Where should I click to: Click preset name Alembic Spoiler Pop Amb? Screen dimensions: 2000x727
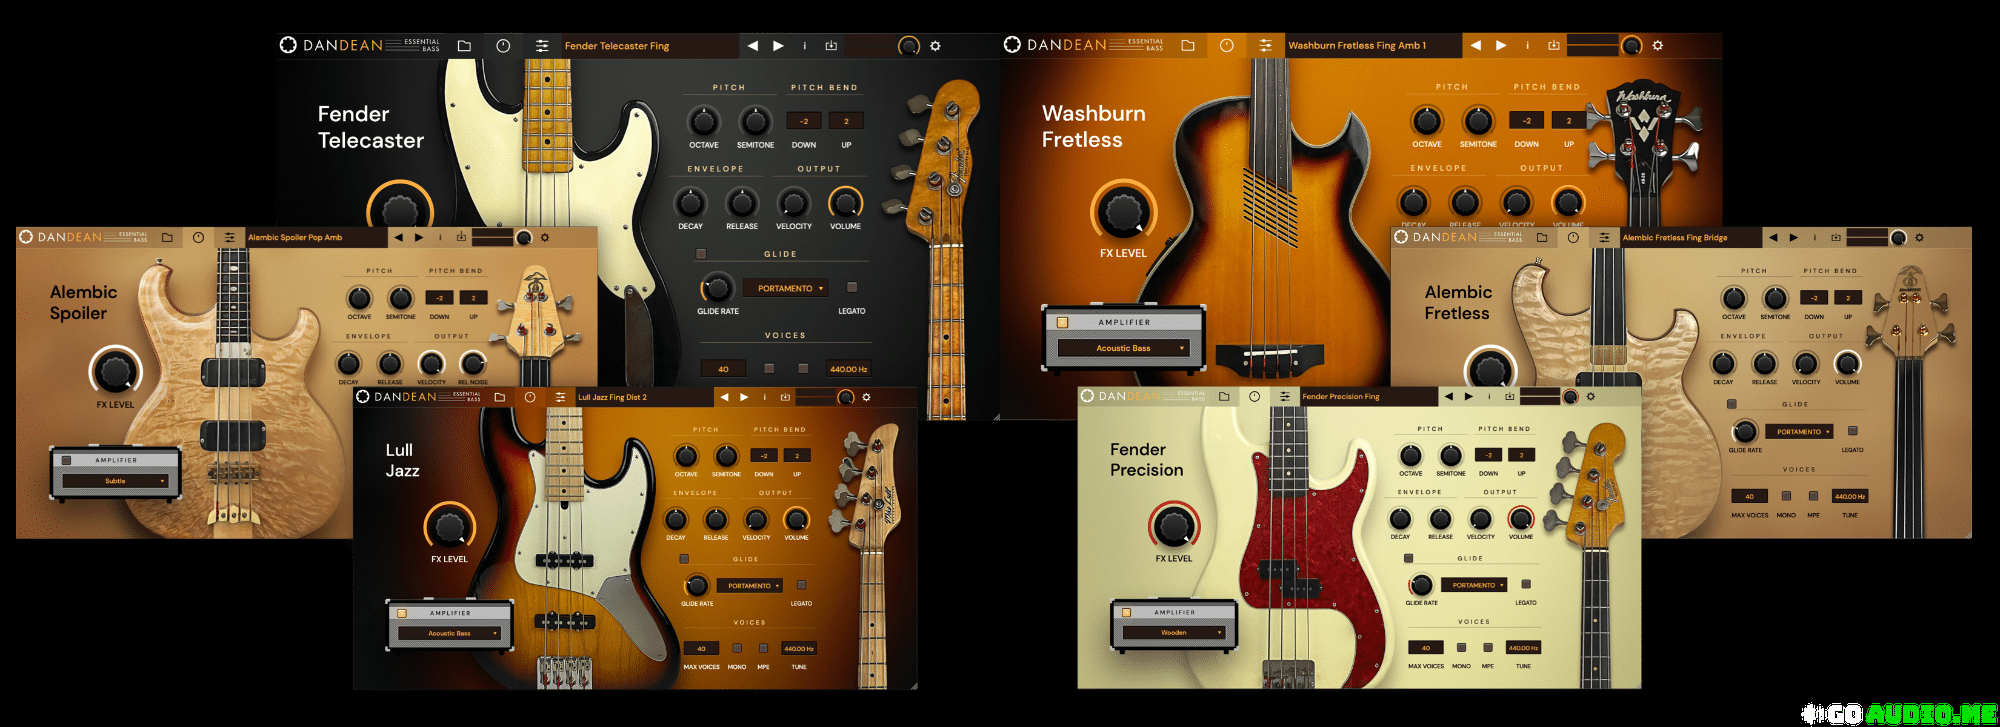(x=295, y=238)
